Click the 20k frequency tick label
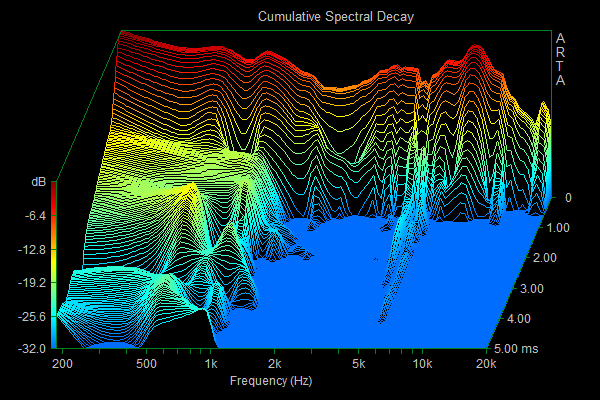This screenshot has width=600, height=400. click(487, 364)
